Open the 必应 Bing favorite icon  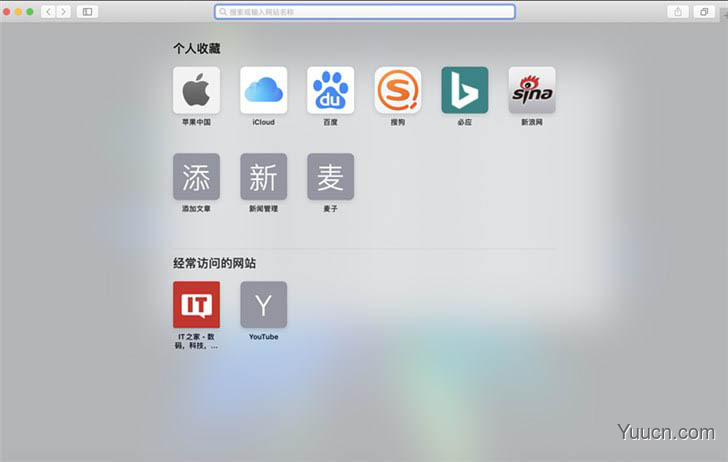465,90
